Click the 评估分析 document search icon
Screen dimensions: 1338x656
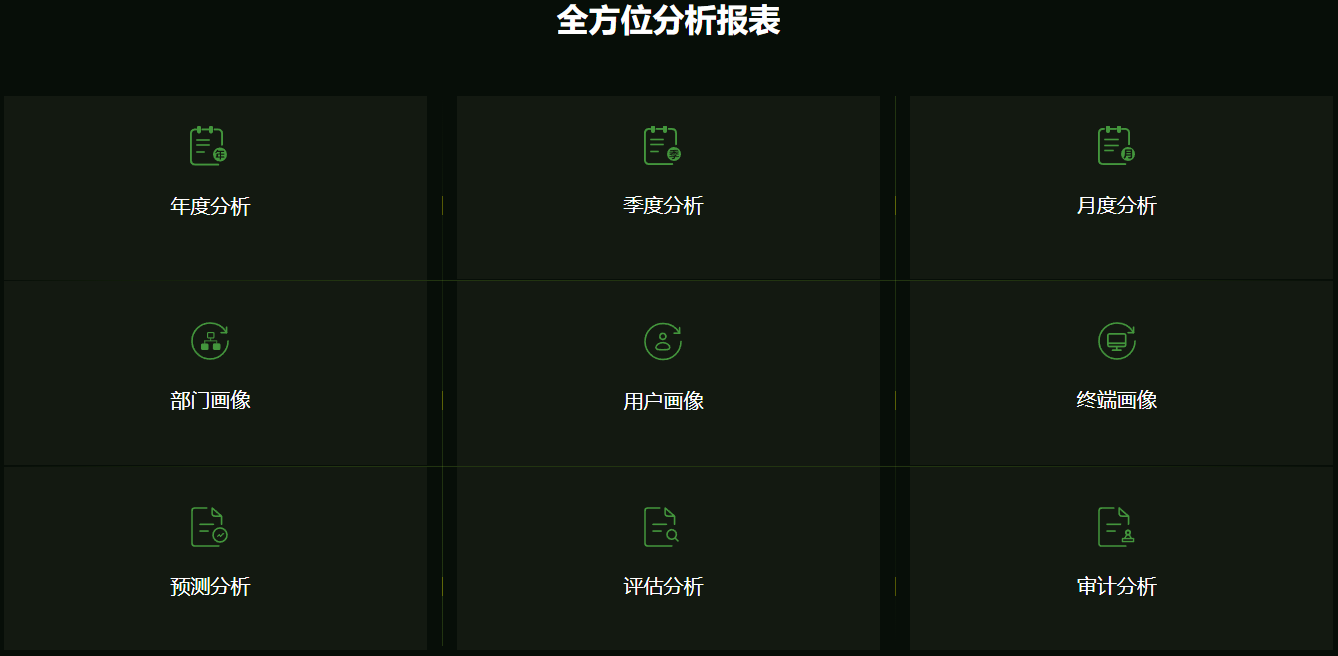(x=662, y=527)
